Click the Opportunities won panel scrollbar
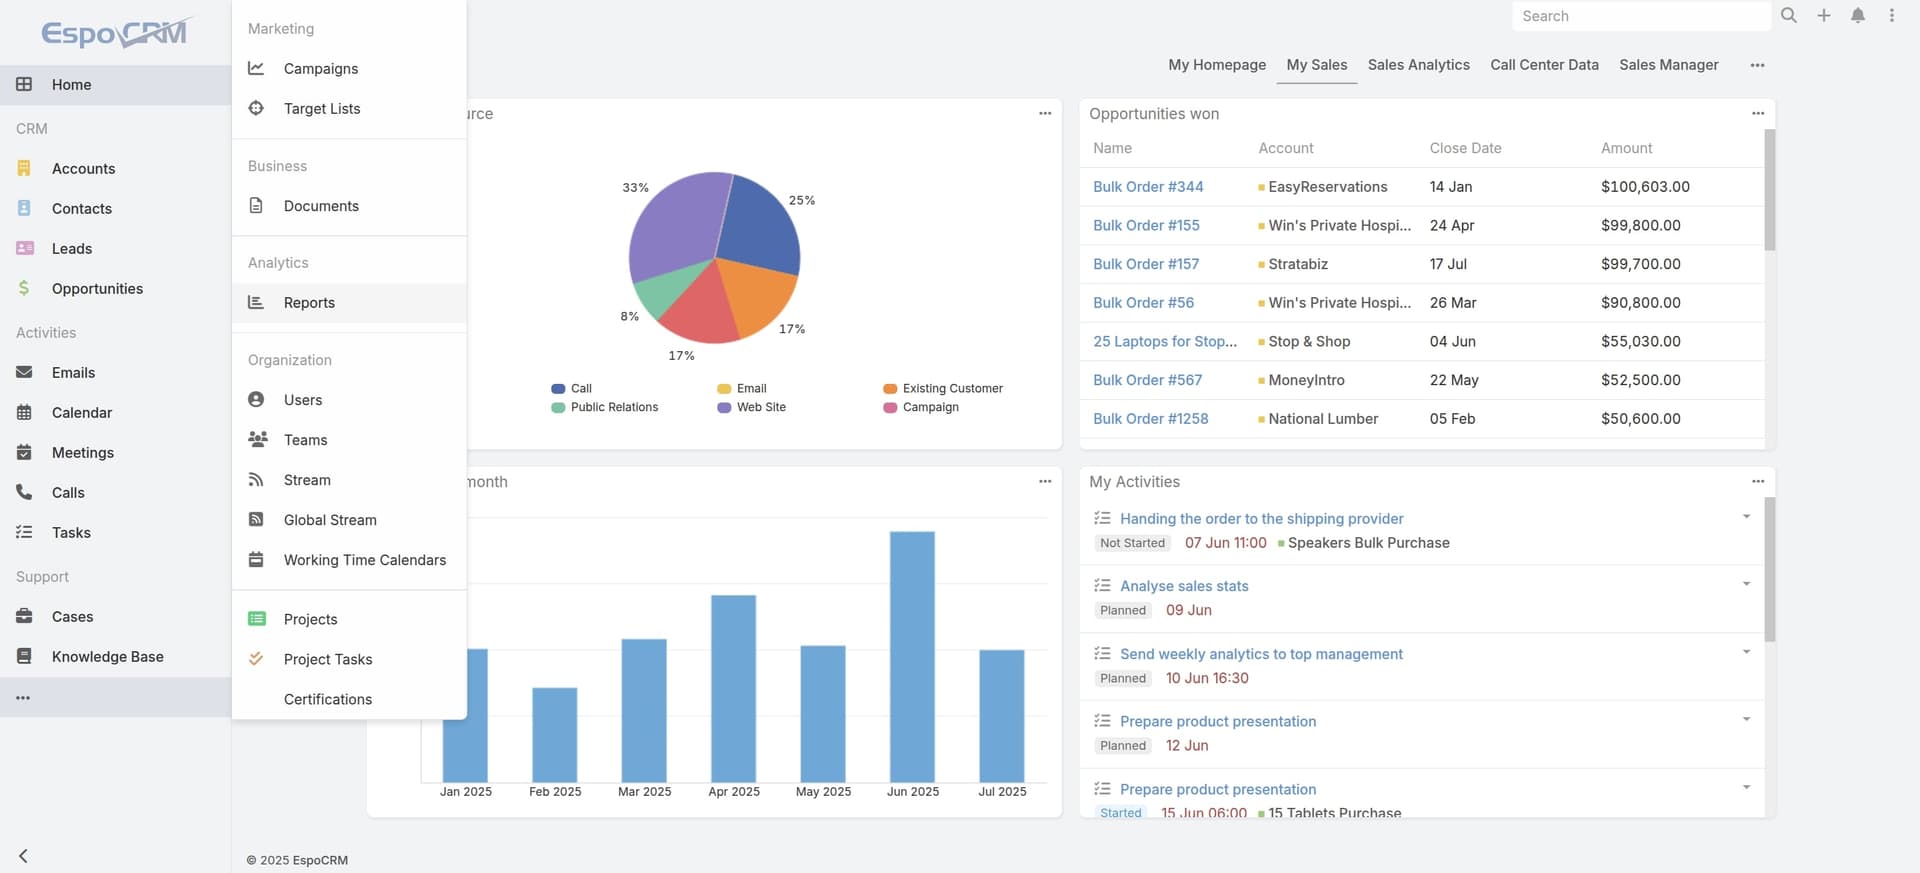This screenshot has height=873, width=1920. [1769, 189]
